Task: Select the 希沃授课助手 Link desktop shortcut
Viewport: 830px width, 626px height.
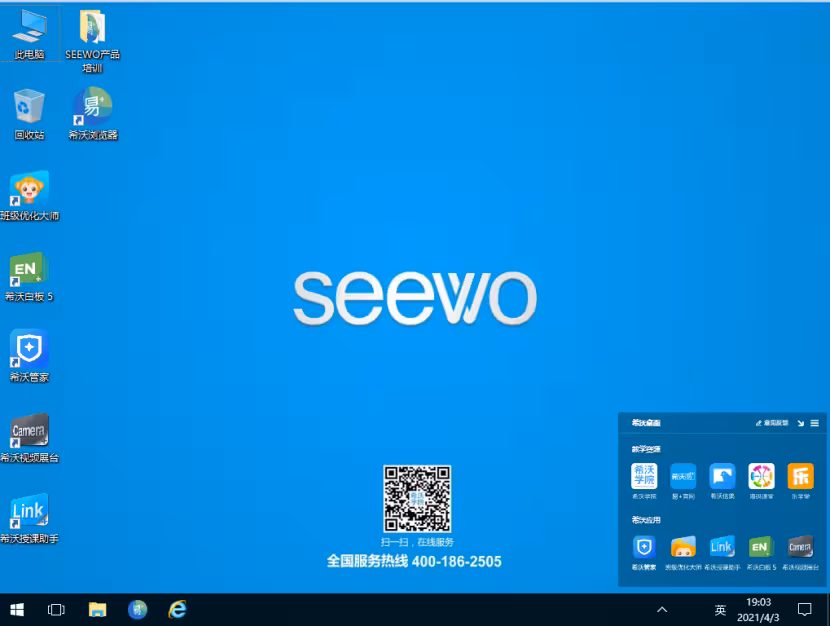Action: [29, 519]
